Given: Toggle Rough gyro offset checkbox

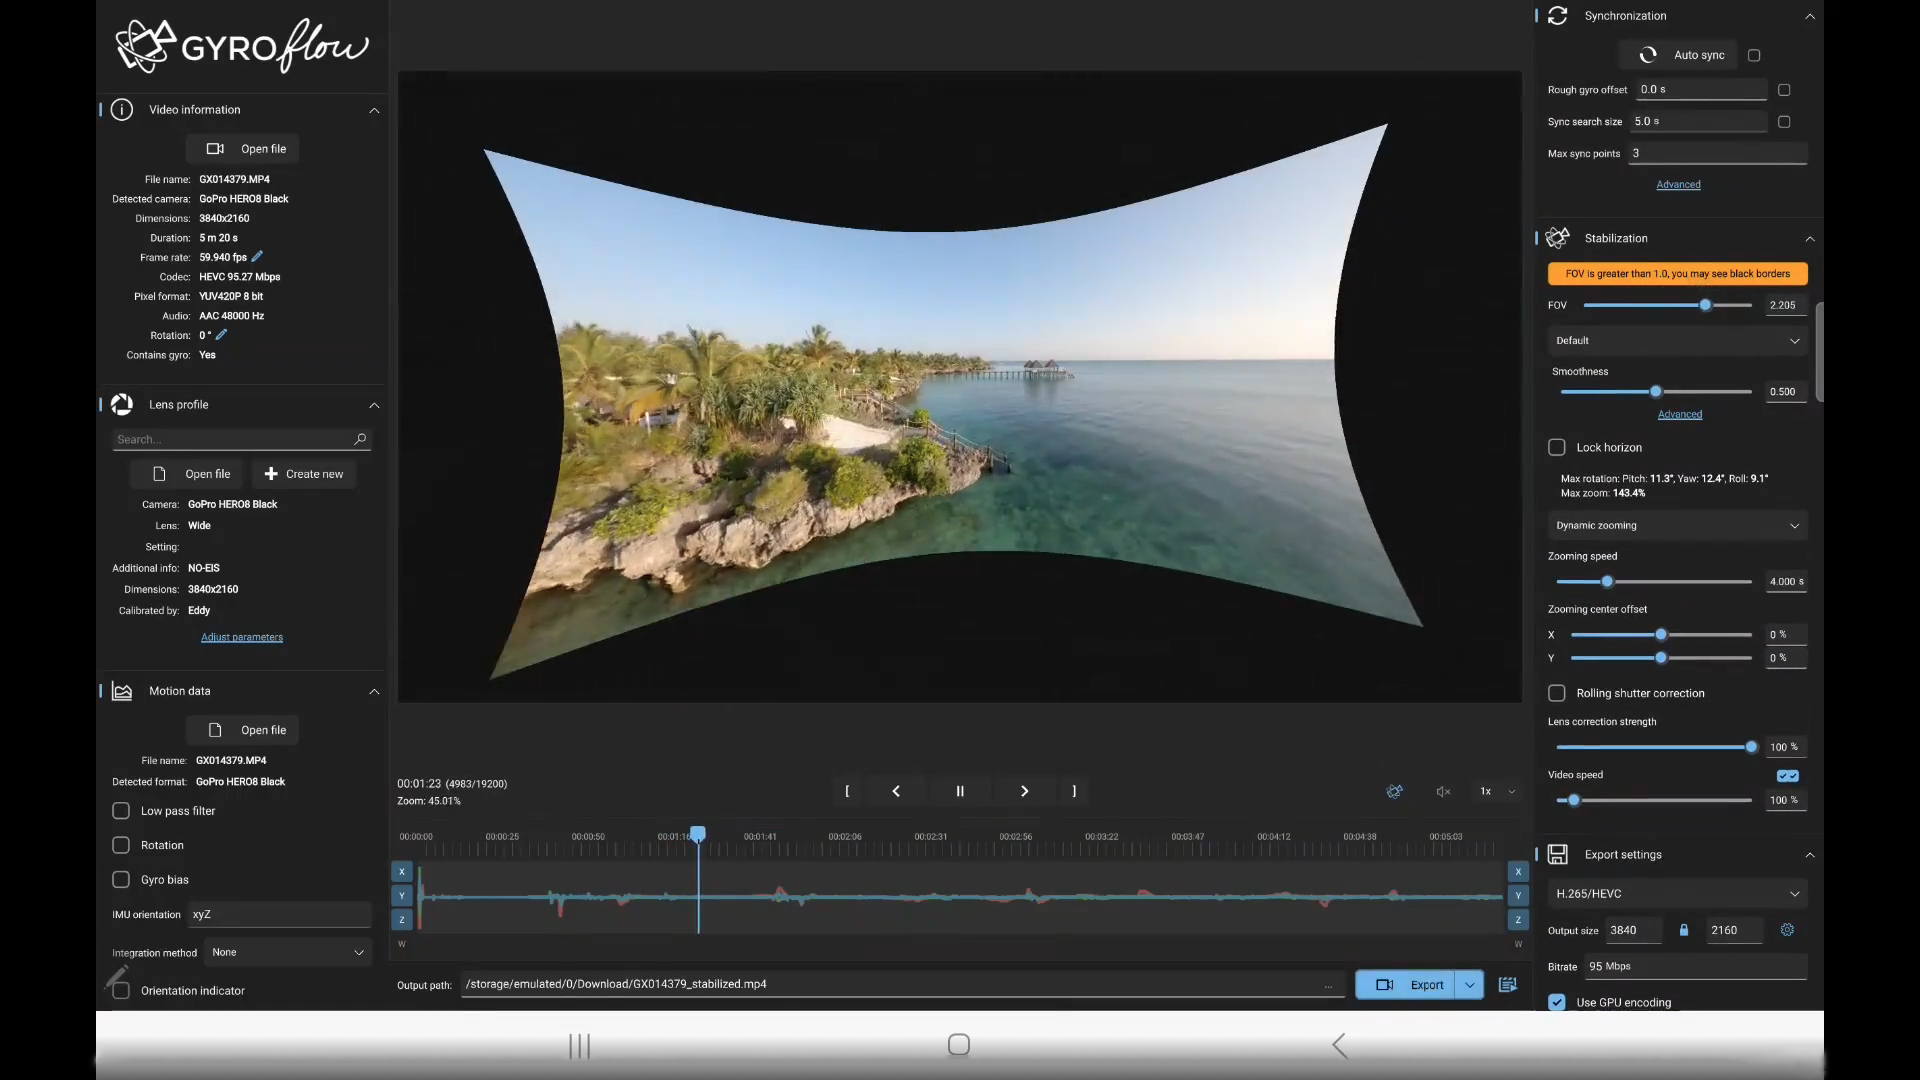Looking at the screenshot, I should click(1784, 90).
